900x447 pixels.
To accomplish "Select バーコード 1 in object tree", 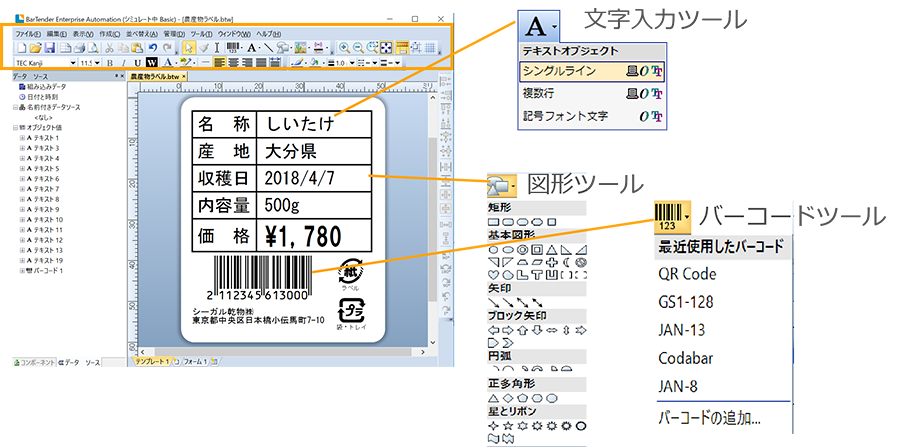I will coord(49,270).
